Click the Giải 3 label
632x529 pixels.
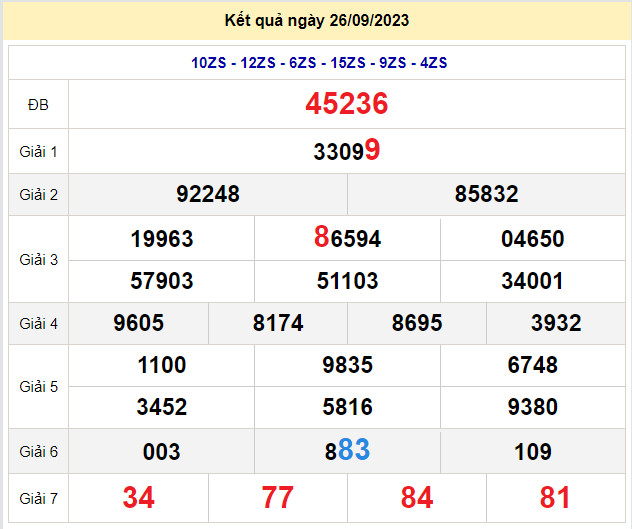(x=38, y=260)
